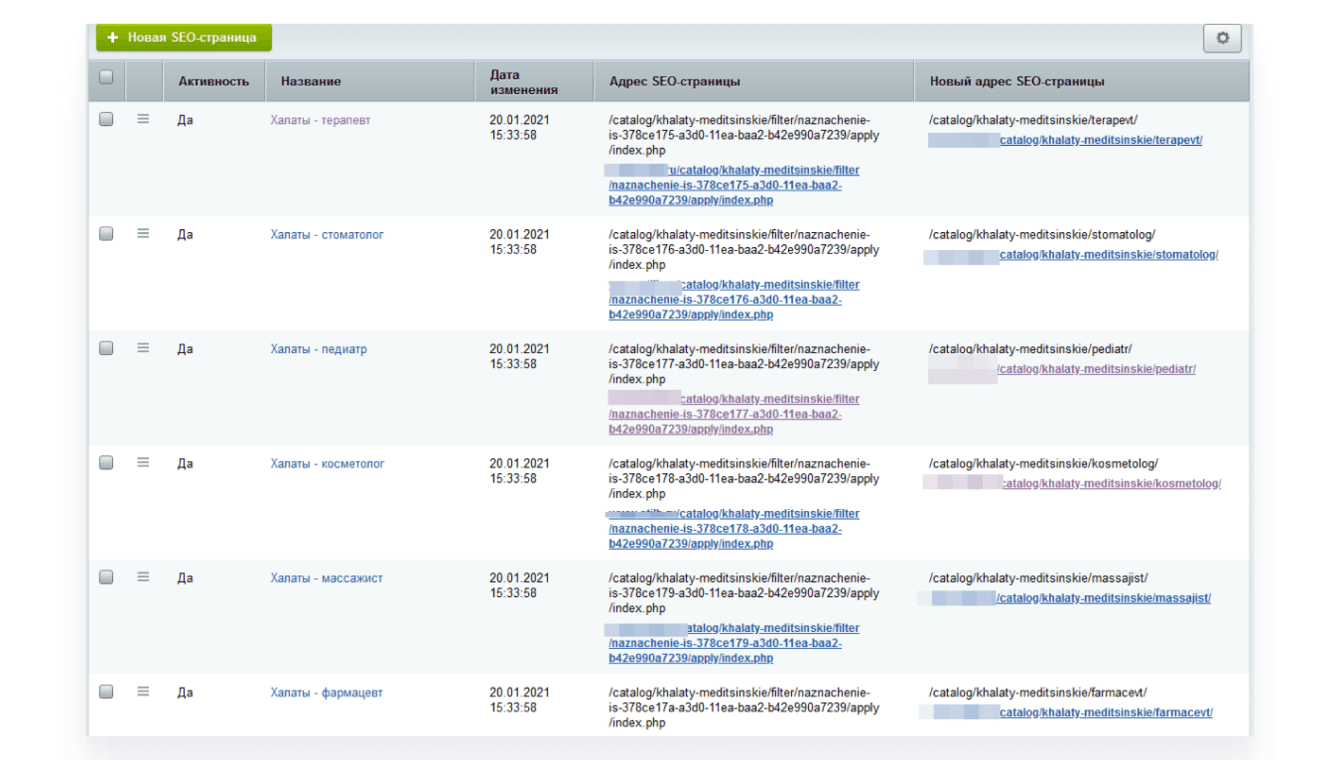
Task: Click the Новая SEO-страница button
Action: click(184, 38)
